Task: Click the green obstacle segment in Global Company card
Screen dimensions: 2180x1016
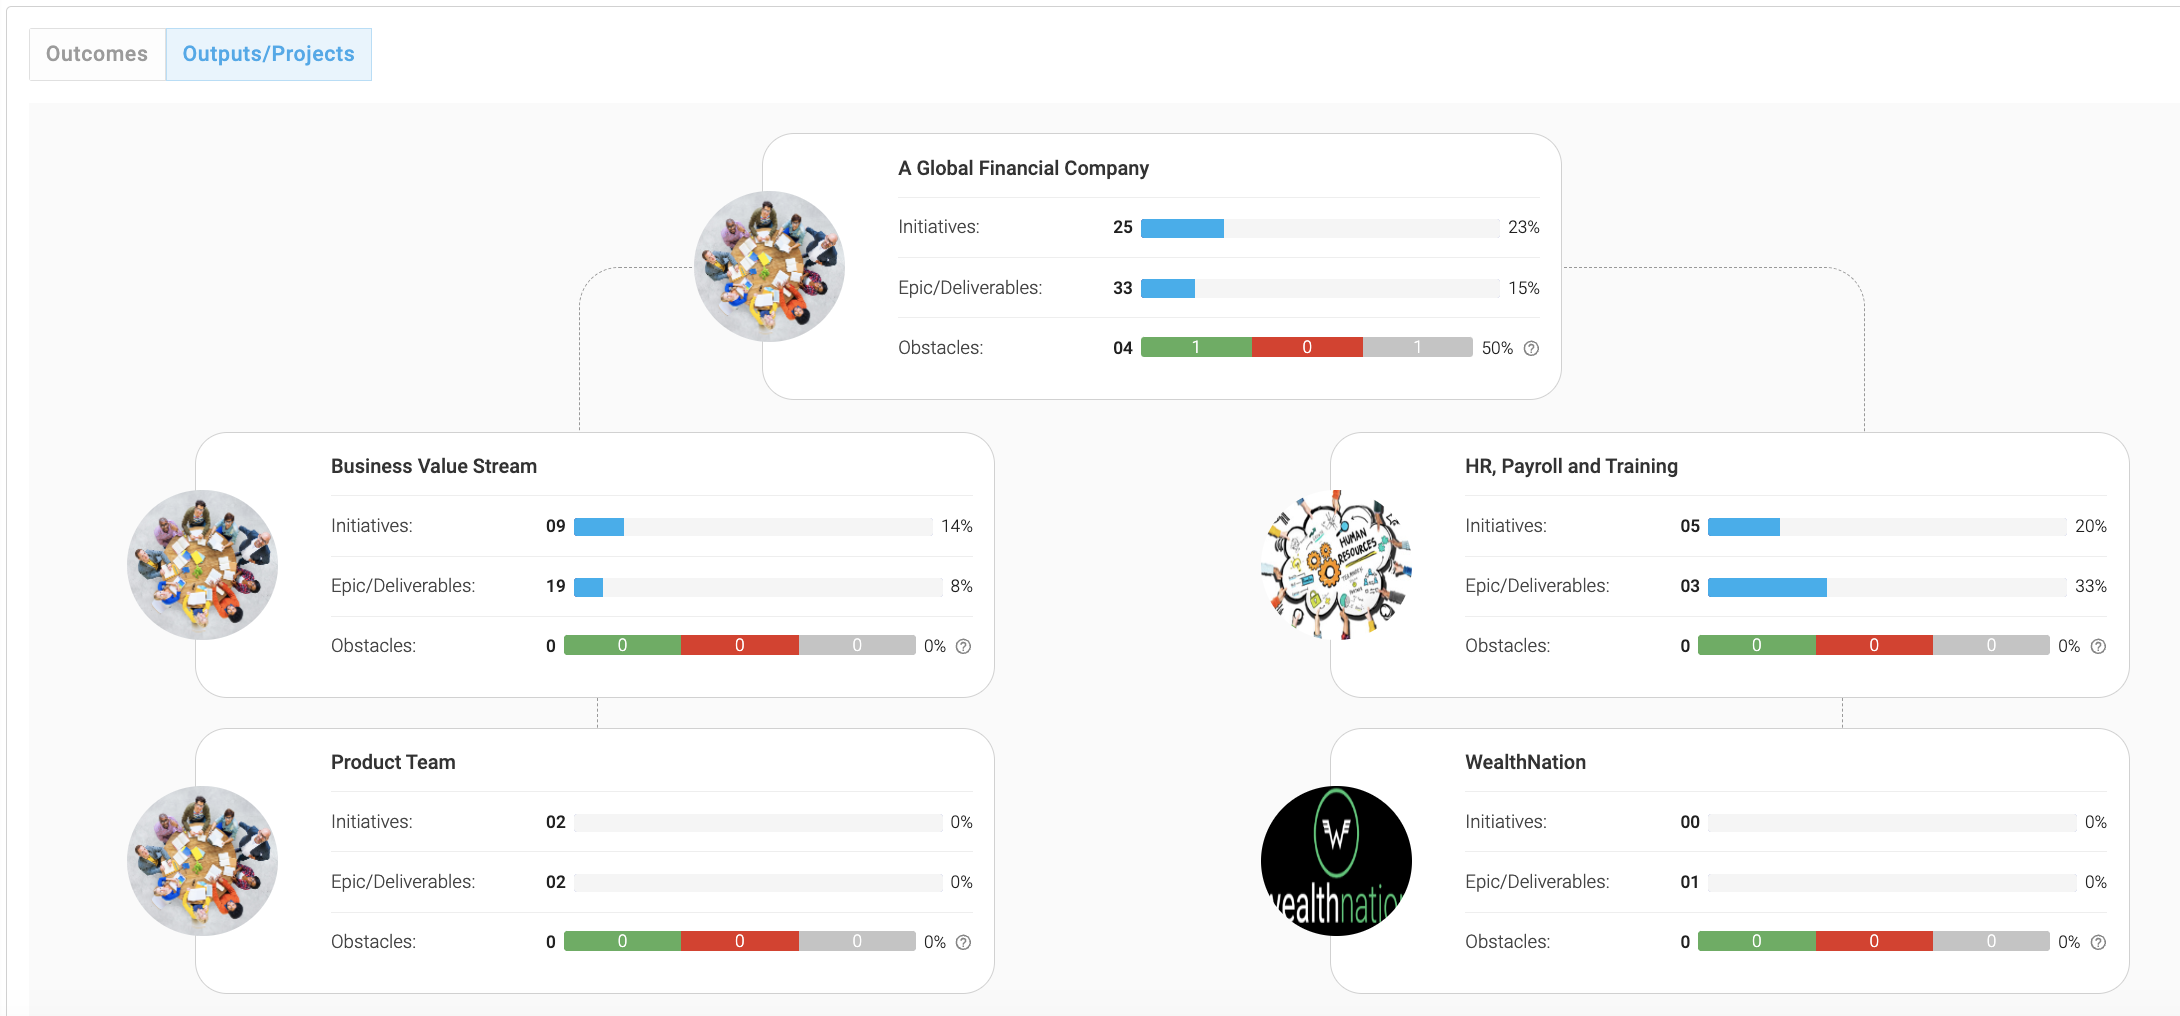Action: (1196, 347)
